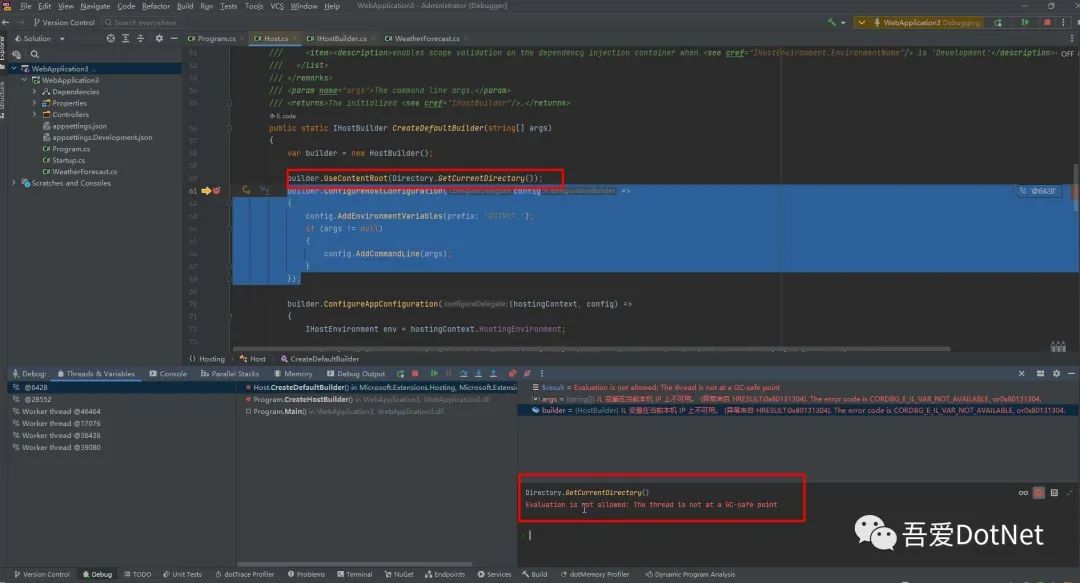Expand the Properties node
Image resolution: width=1080 pixels, height=583 pixels.
34,103
